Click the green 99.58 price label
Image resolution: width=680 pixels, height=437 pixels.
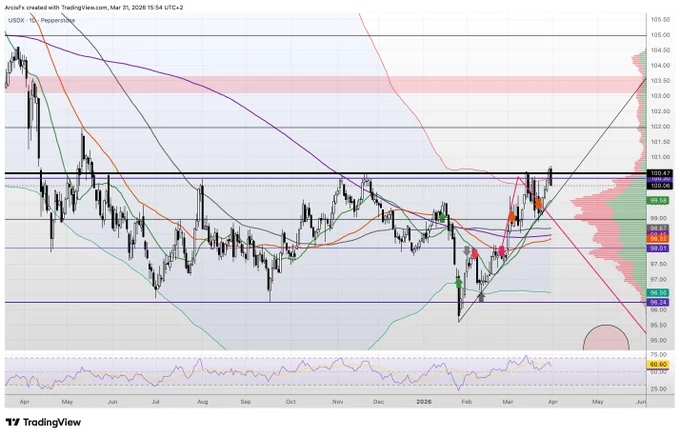(659, 201)
